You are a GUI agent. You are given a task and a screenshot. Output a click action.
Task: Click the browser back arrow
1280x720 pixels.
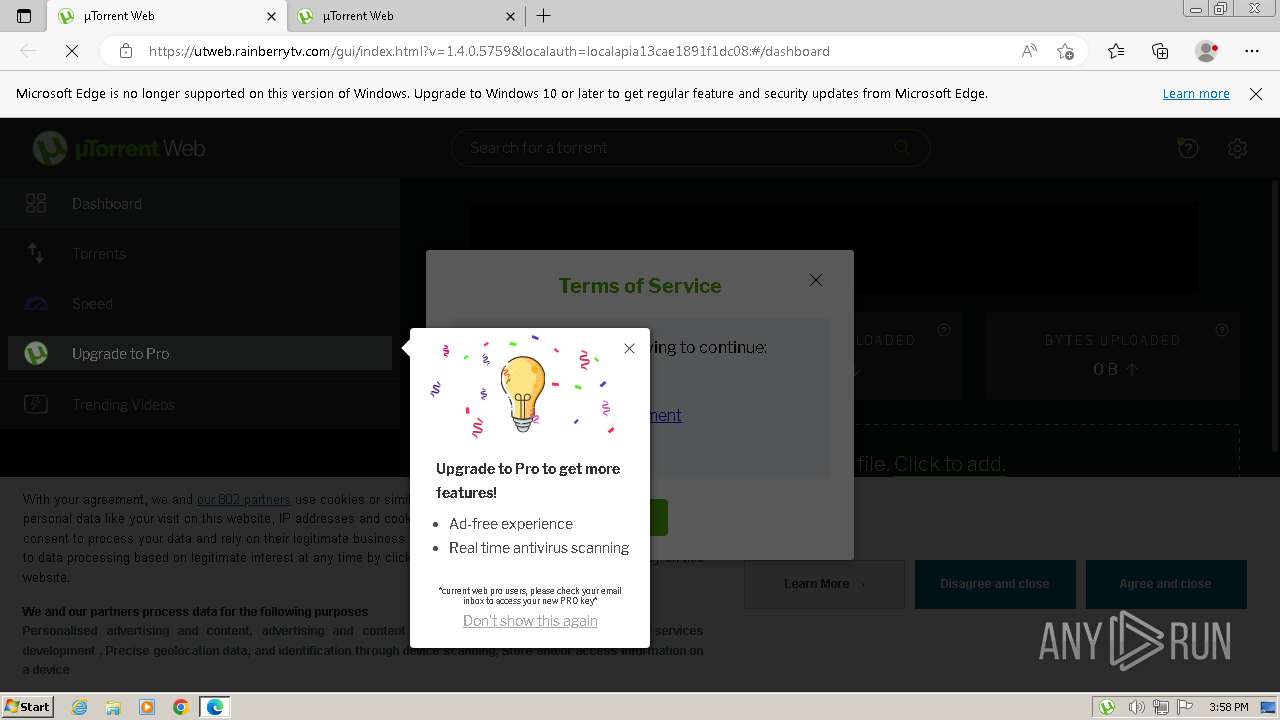[x=28, y=51]
